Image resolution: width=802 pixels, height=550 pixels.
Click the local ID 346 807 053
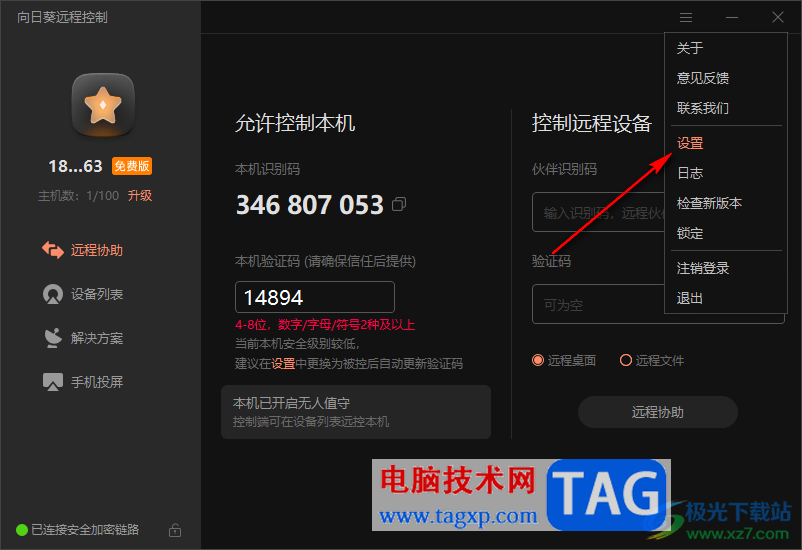pos(309,205)
